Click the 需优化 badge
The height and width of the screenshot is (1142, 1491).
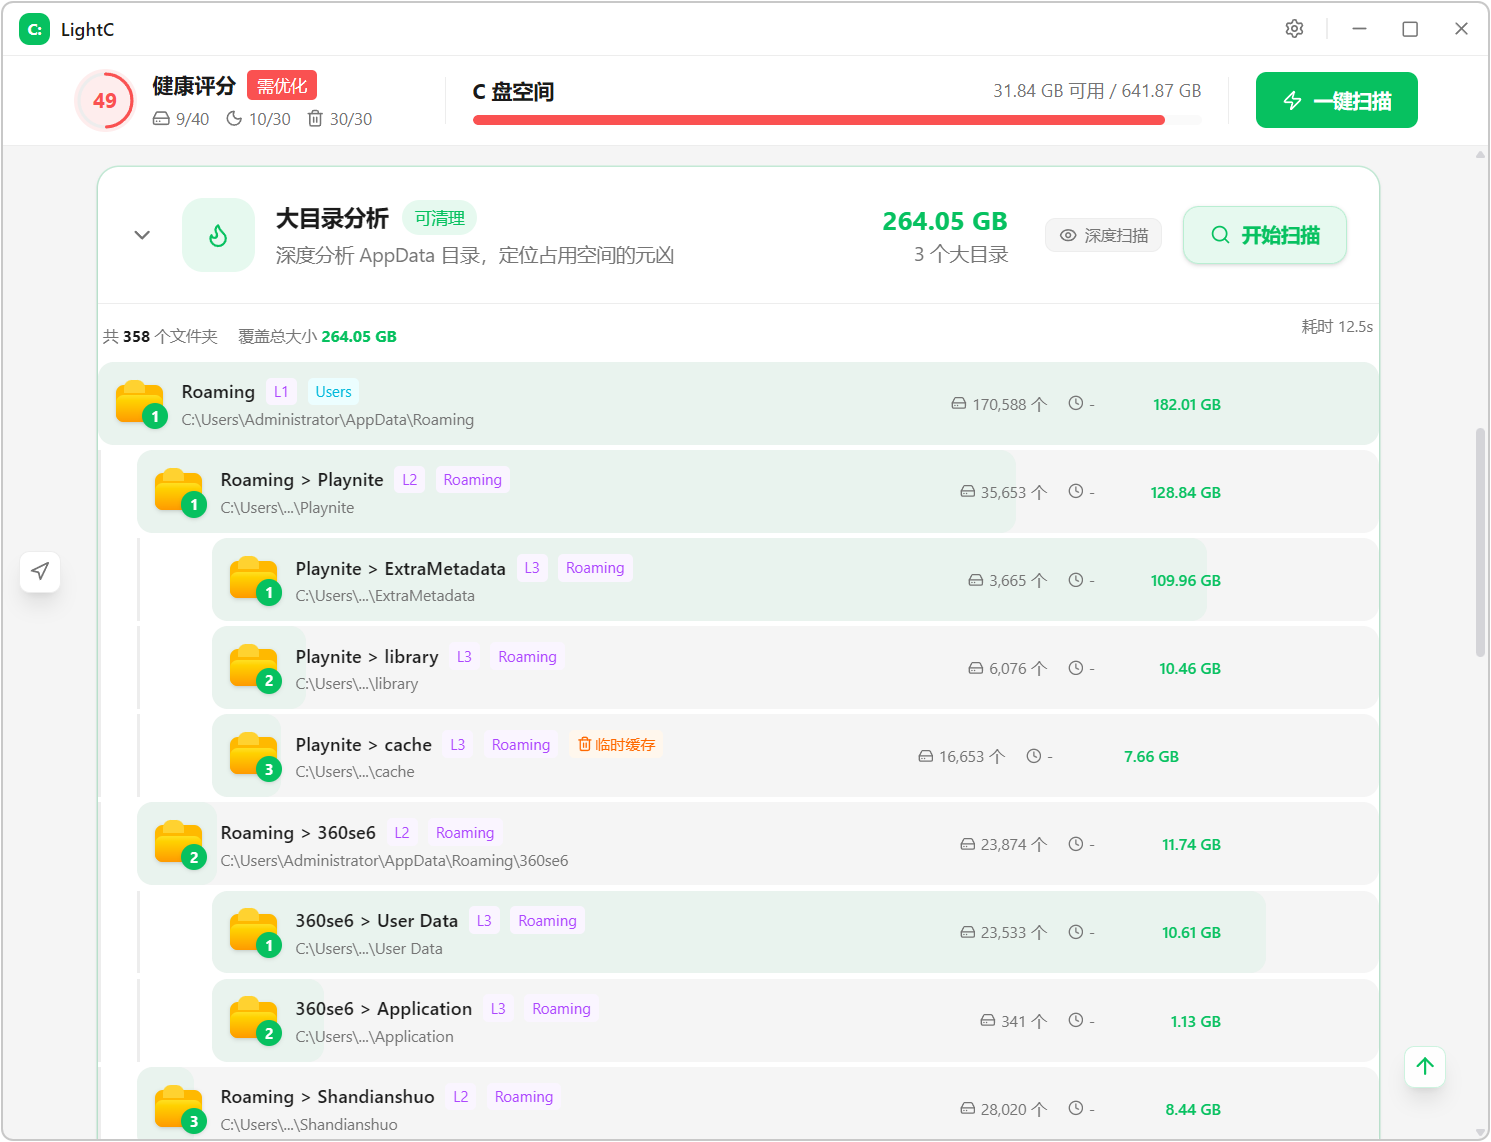[282, 86]
